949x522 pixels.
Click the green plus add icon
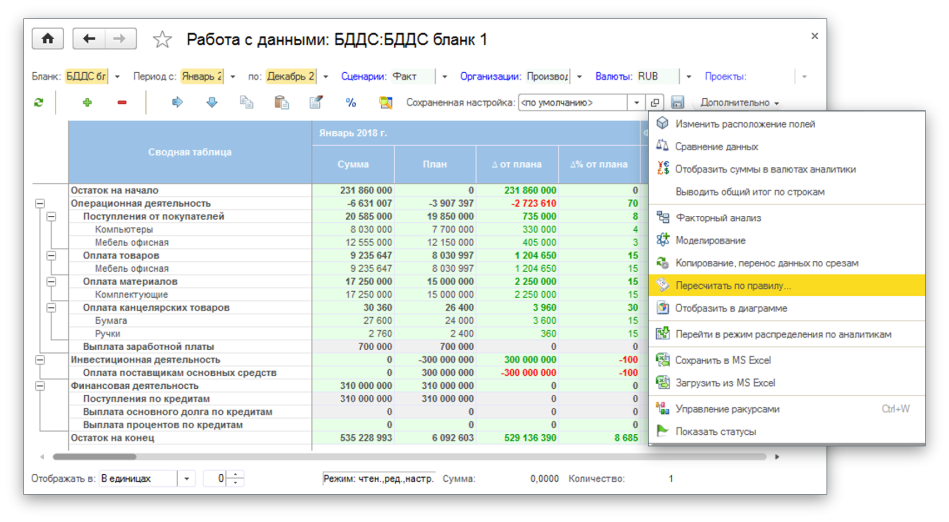coord(87,102)
